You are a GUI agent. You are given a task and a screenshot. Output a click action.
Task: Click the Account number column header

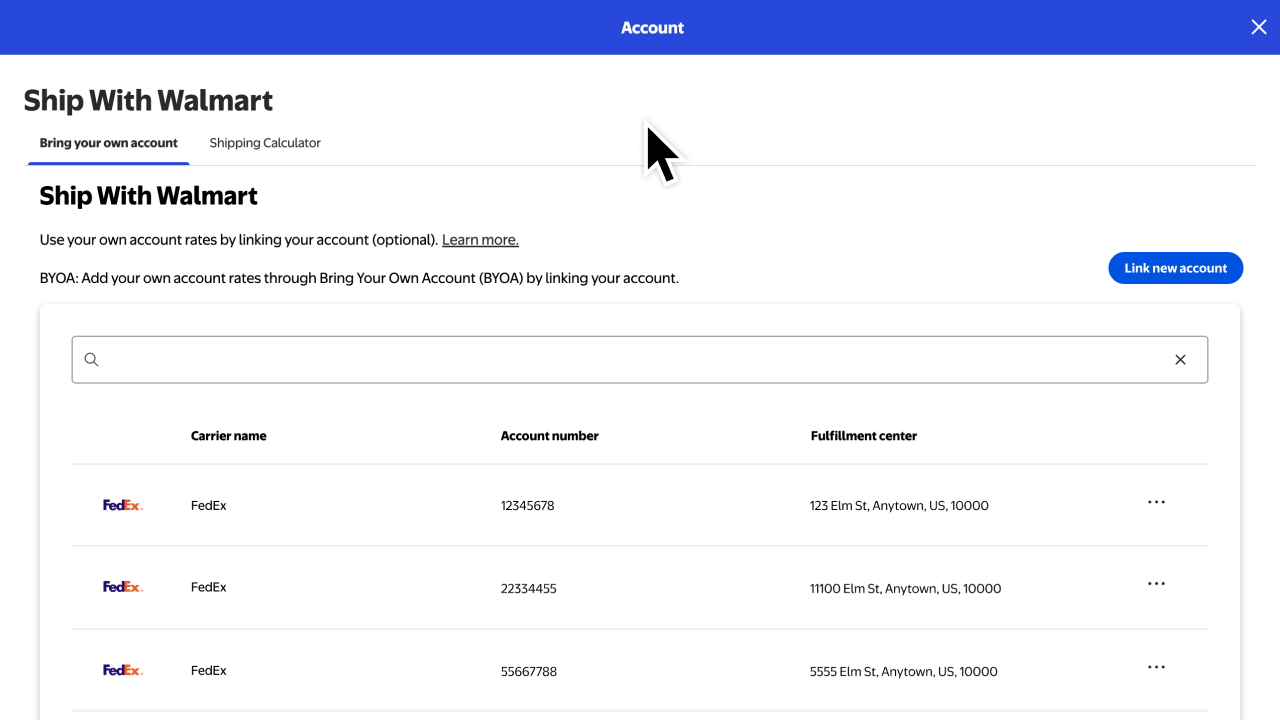point(550,435)
